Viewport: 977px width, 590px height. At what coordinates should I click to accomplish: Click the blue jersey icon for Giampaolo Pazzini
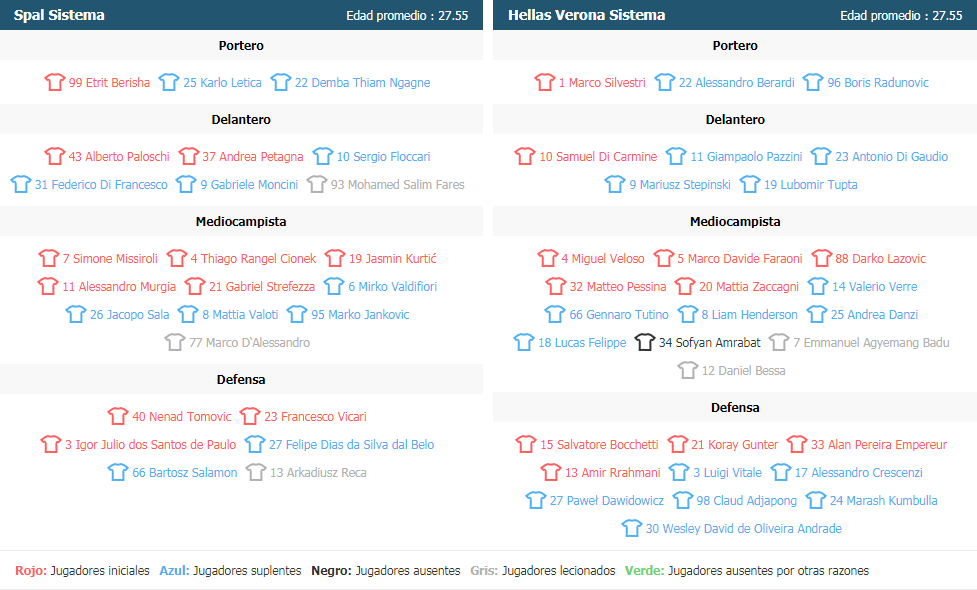pyautogui.click(x=676, y=156)
